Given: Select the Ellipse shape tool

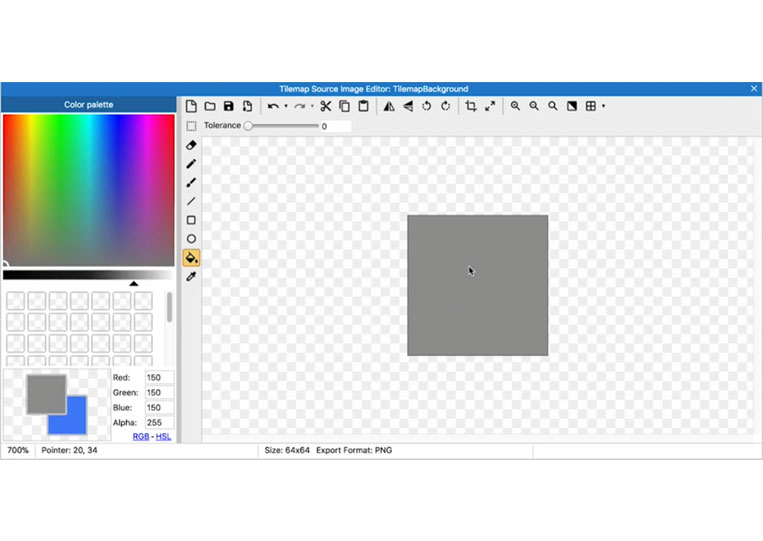Looking at the screenshot, I should tap(191, 239).
